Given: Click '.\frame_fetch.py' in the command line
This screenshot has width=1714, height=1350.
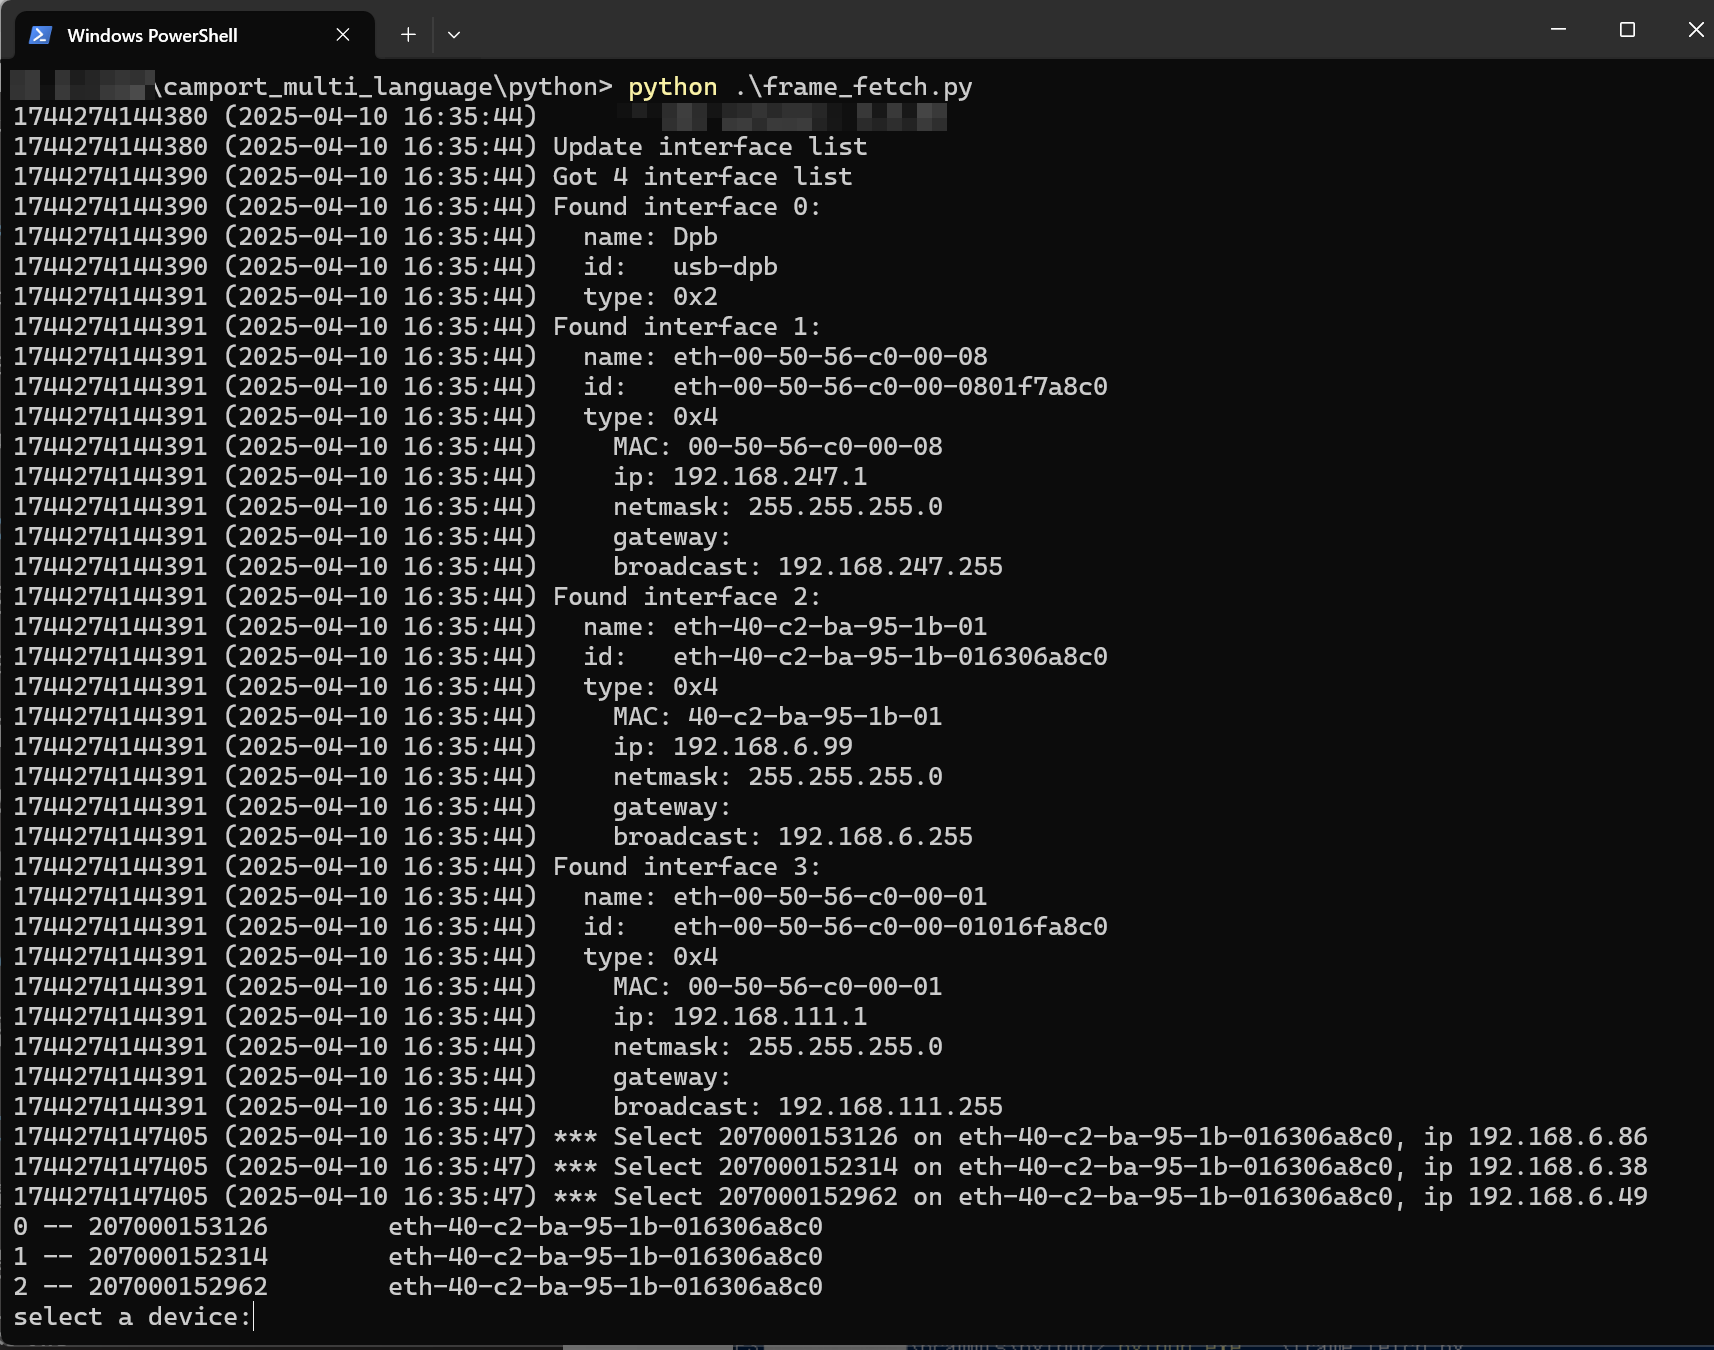Looking at the screenshot, I should coord(853,87).
